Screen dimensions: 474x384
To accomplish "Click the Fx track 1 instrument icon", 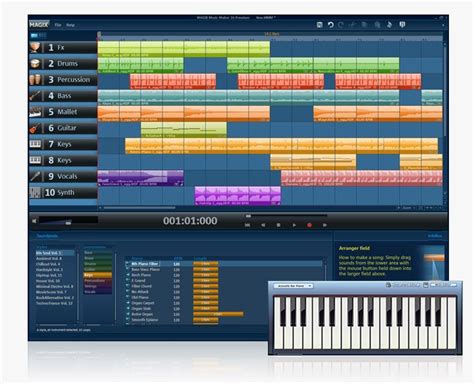I will point(35,47).
